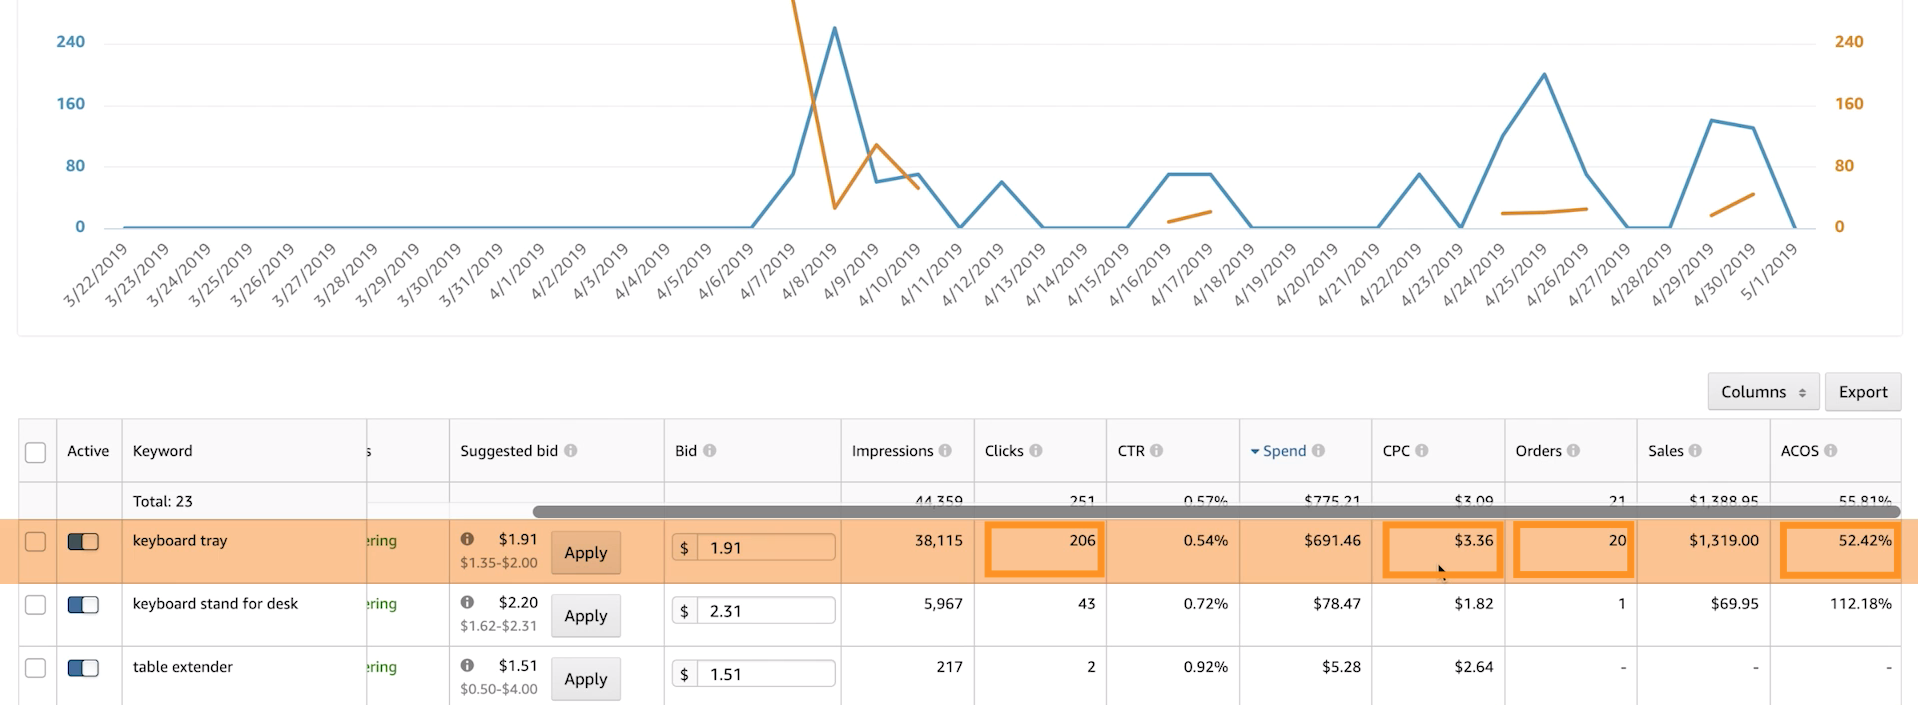
Task: Click the Orders column info icon
Action: point(1573,451)
